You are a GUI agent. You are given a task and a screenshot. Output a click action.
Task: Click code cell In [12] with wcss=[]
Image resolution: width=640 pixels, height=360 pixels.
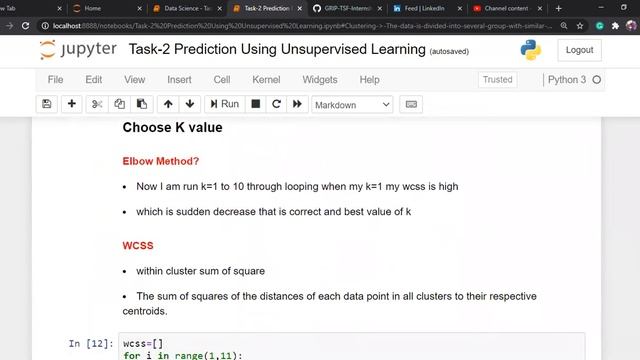[352, 347]
